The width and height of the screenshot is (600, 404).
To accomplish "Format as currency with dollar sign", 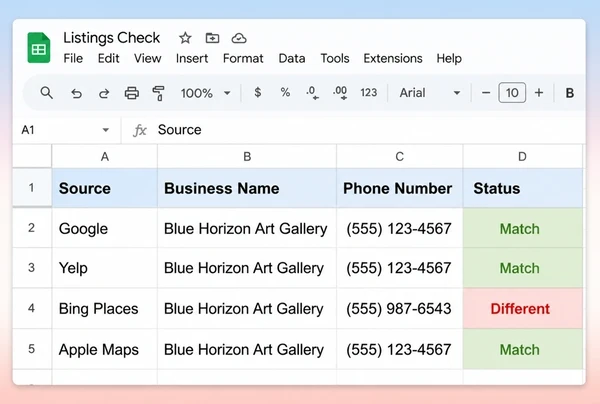I will pos(258,93).
